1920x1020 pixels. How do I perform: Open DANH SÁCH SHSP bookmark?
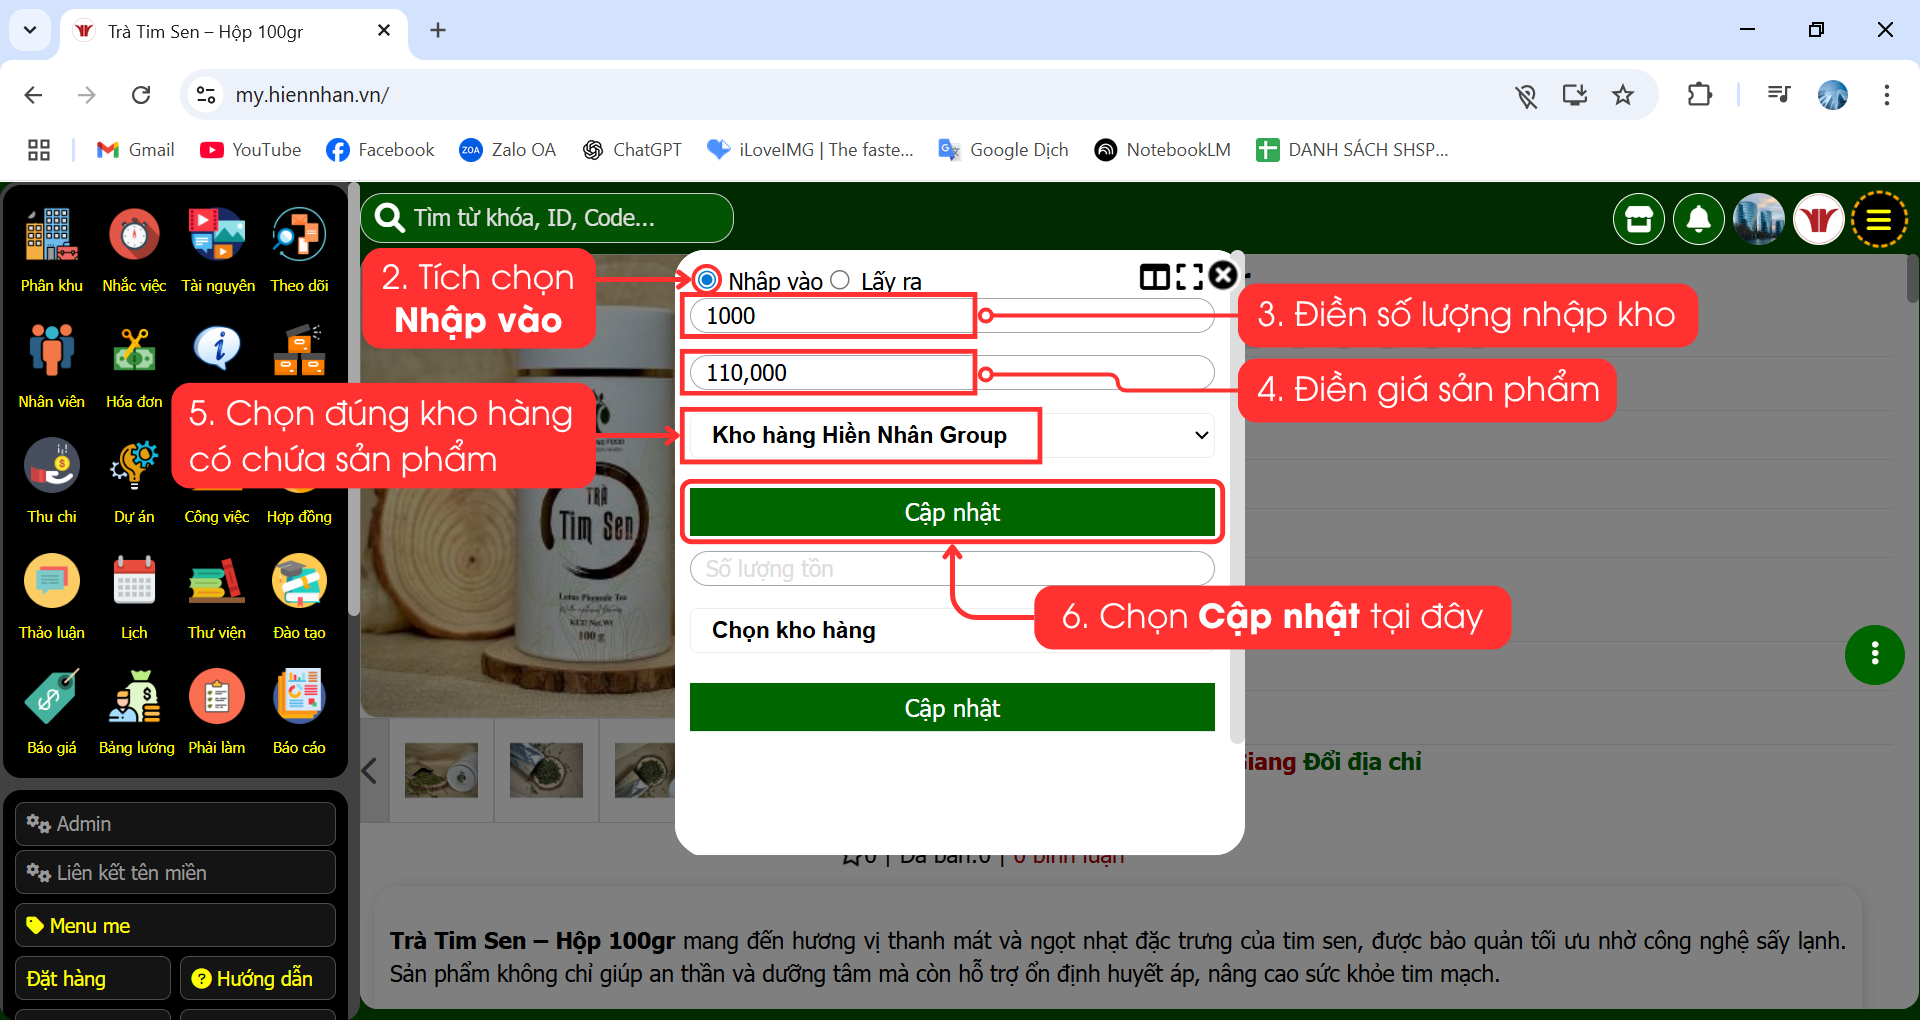pyautogui.click(x=1353, y=150)
